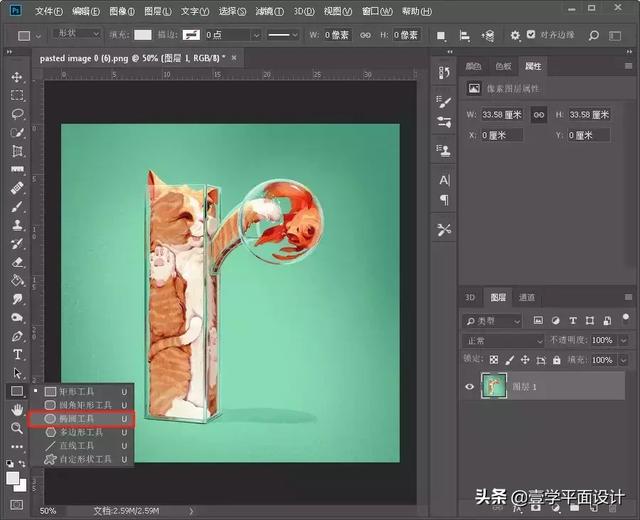640x520 pixels.
Task: Open the stroke width 0点 dropdown
Action: (x=256, y=35)
